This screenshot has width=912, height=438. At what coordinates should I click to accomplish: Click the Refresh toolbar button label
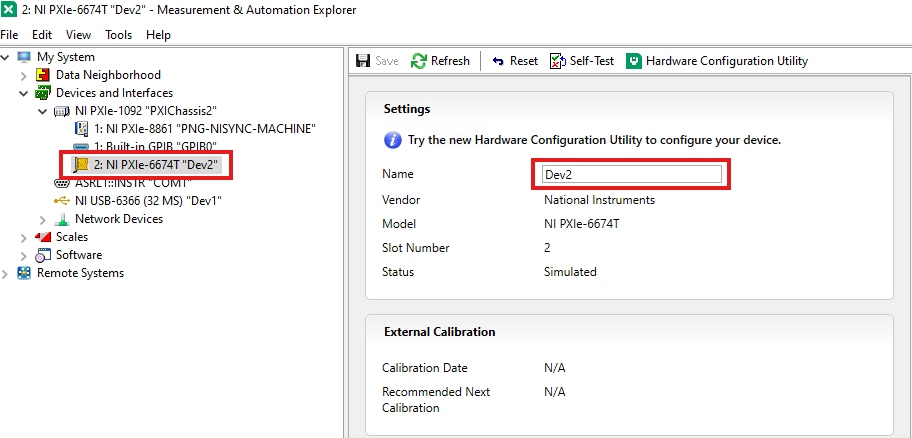tap(450, 61)
